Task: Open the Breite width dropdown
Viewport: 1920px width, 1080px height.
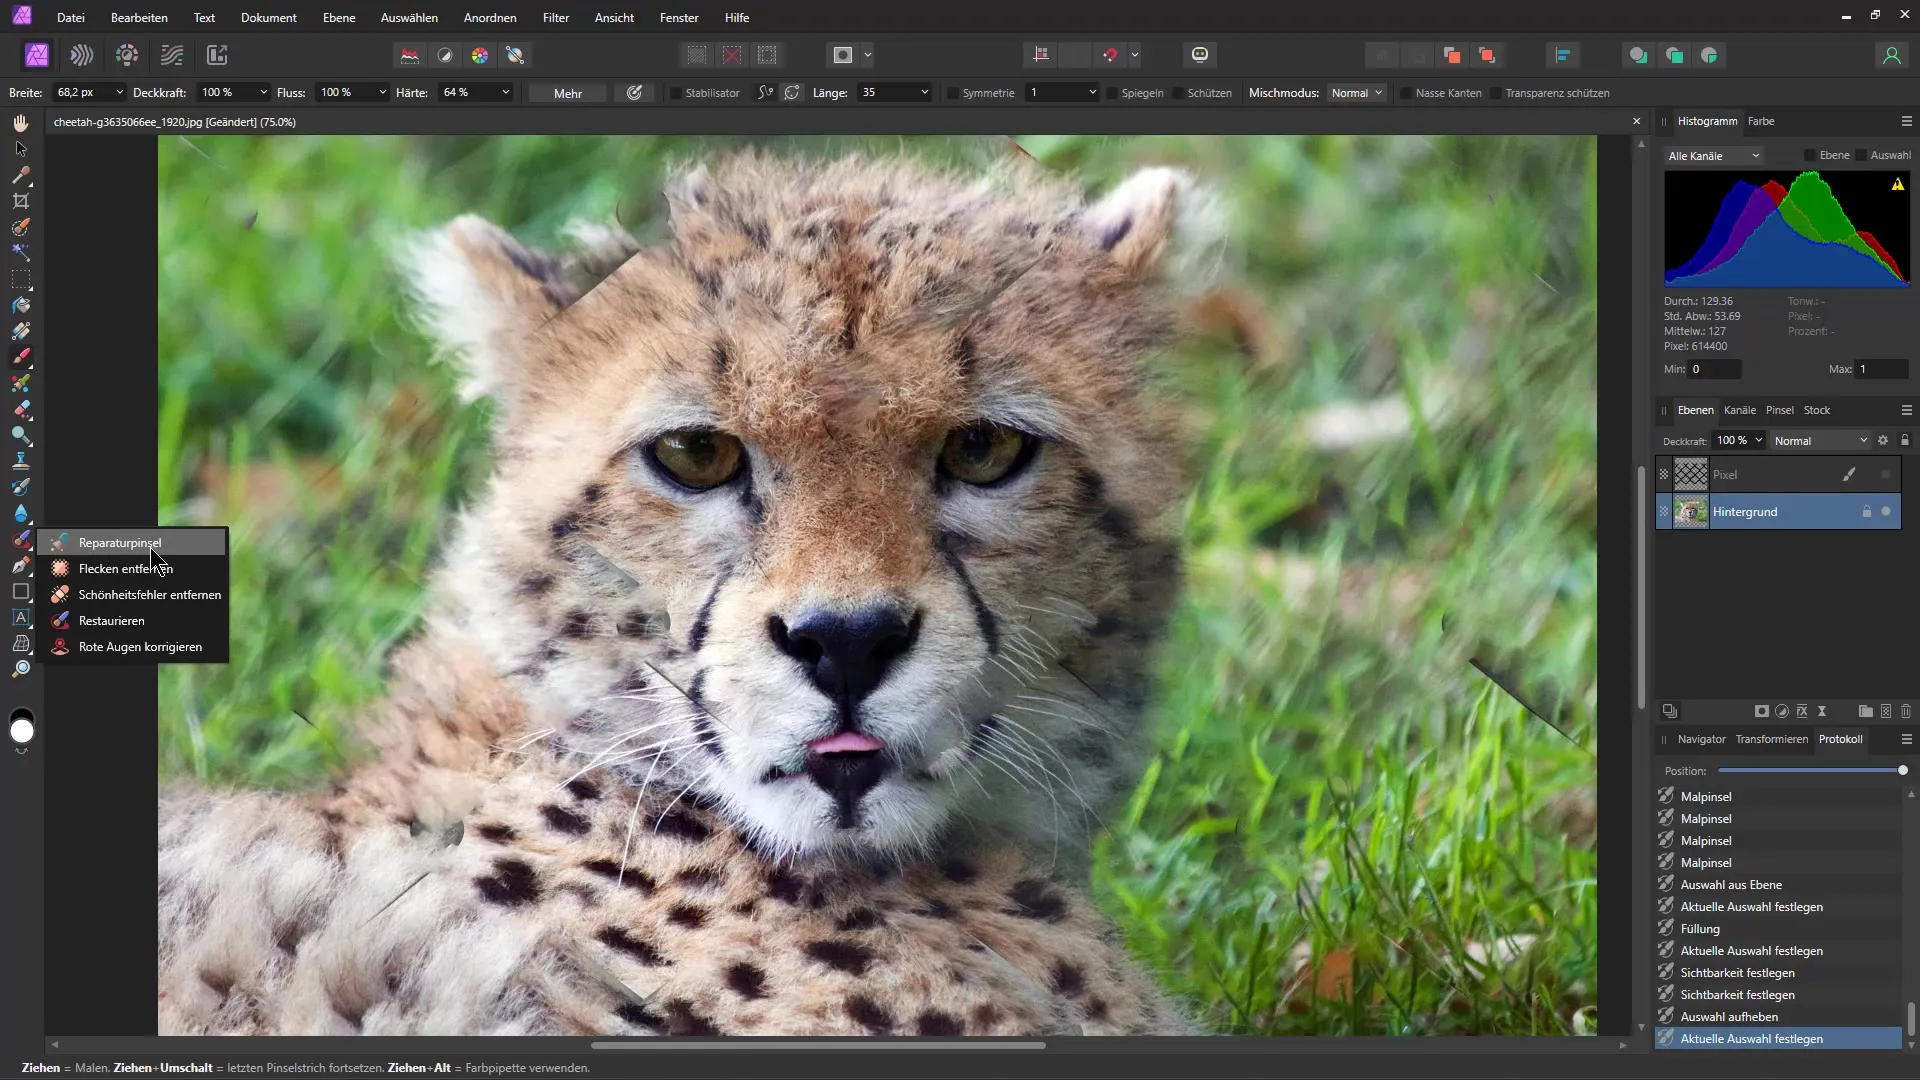Action: pos(119,92)
